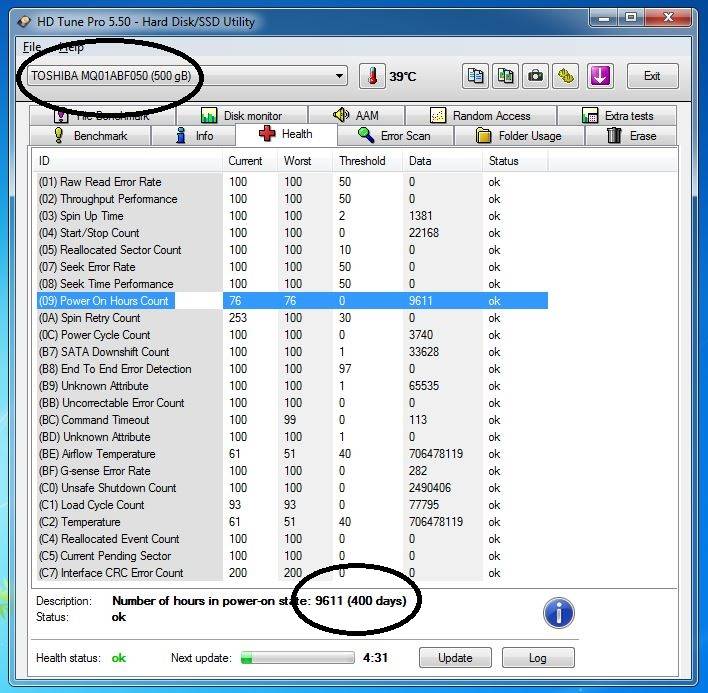Select the Uncorrectable Error Count row
Viewport: 708px width, 693px height.
[x=292, y=403]
